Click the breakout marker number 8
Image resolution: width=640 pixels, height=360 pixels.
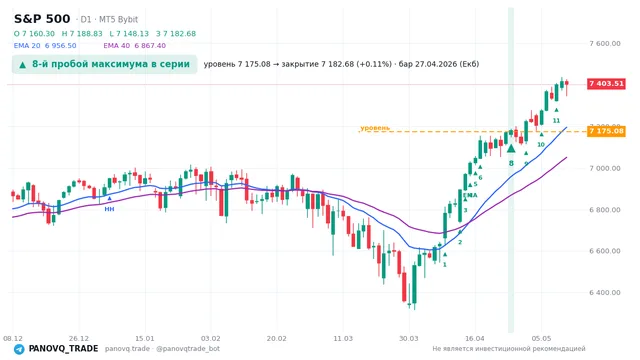coord(511,163)
